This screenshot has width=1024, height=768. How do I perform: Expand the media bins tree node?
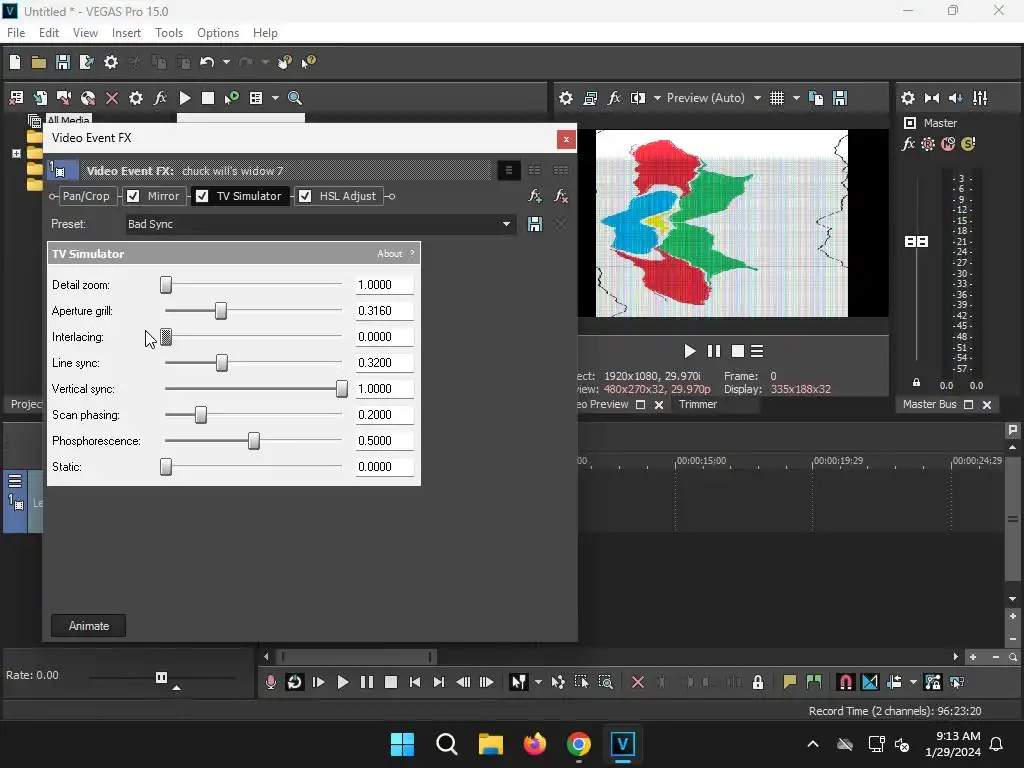pos(16,153)
